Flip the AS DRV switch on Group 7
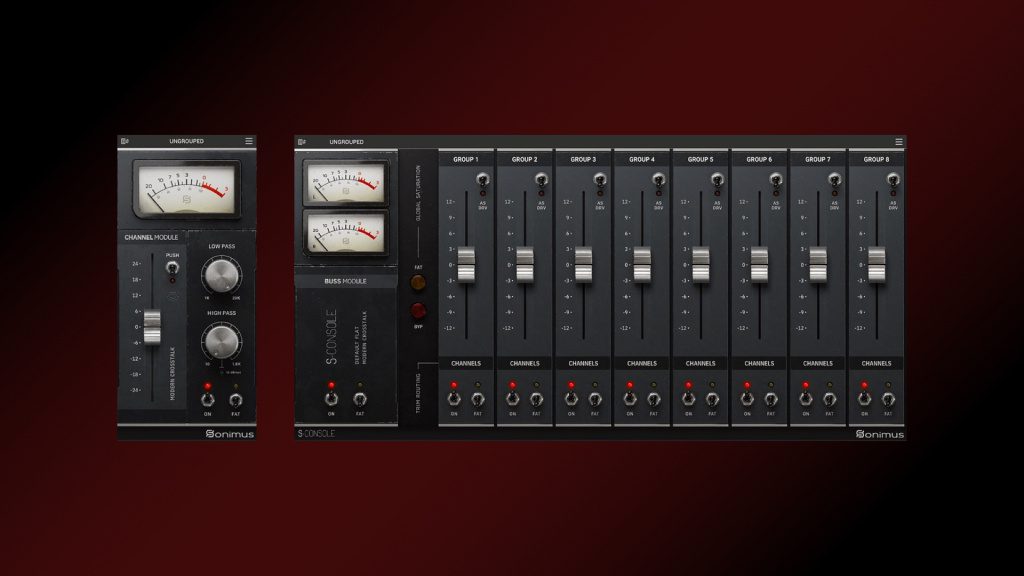The image size is (1024, 576). (835, 179)
